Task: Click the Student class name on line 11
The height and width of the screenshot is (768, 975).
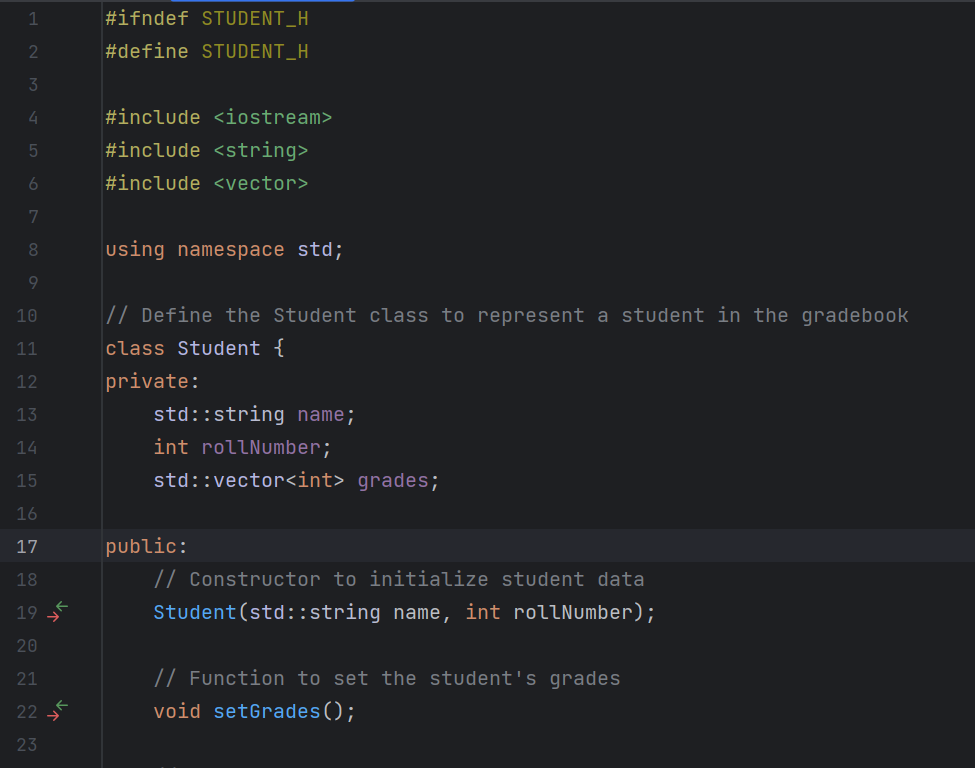Action: tap(219, 348)
